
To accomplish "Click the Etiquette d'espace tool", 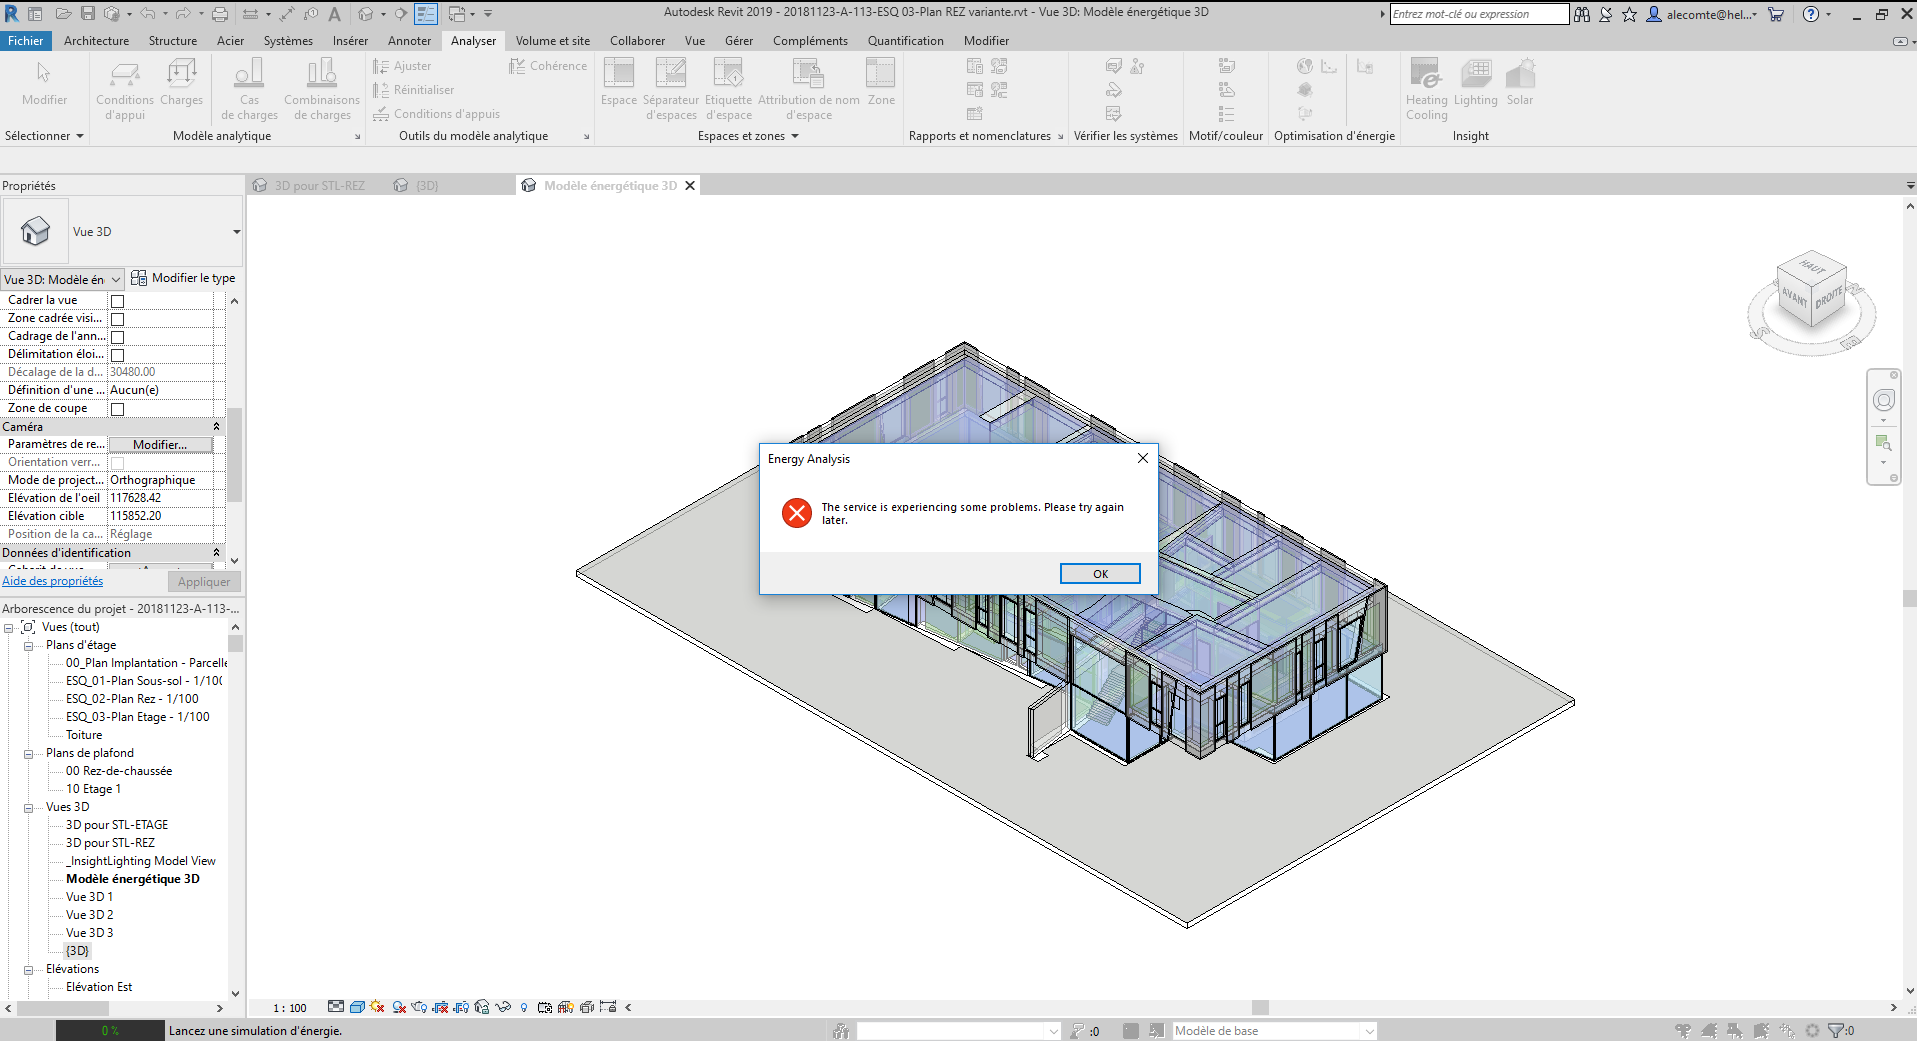I will pyautogui.click(x=728, y=89).
